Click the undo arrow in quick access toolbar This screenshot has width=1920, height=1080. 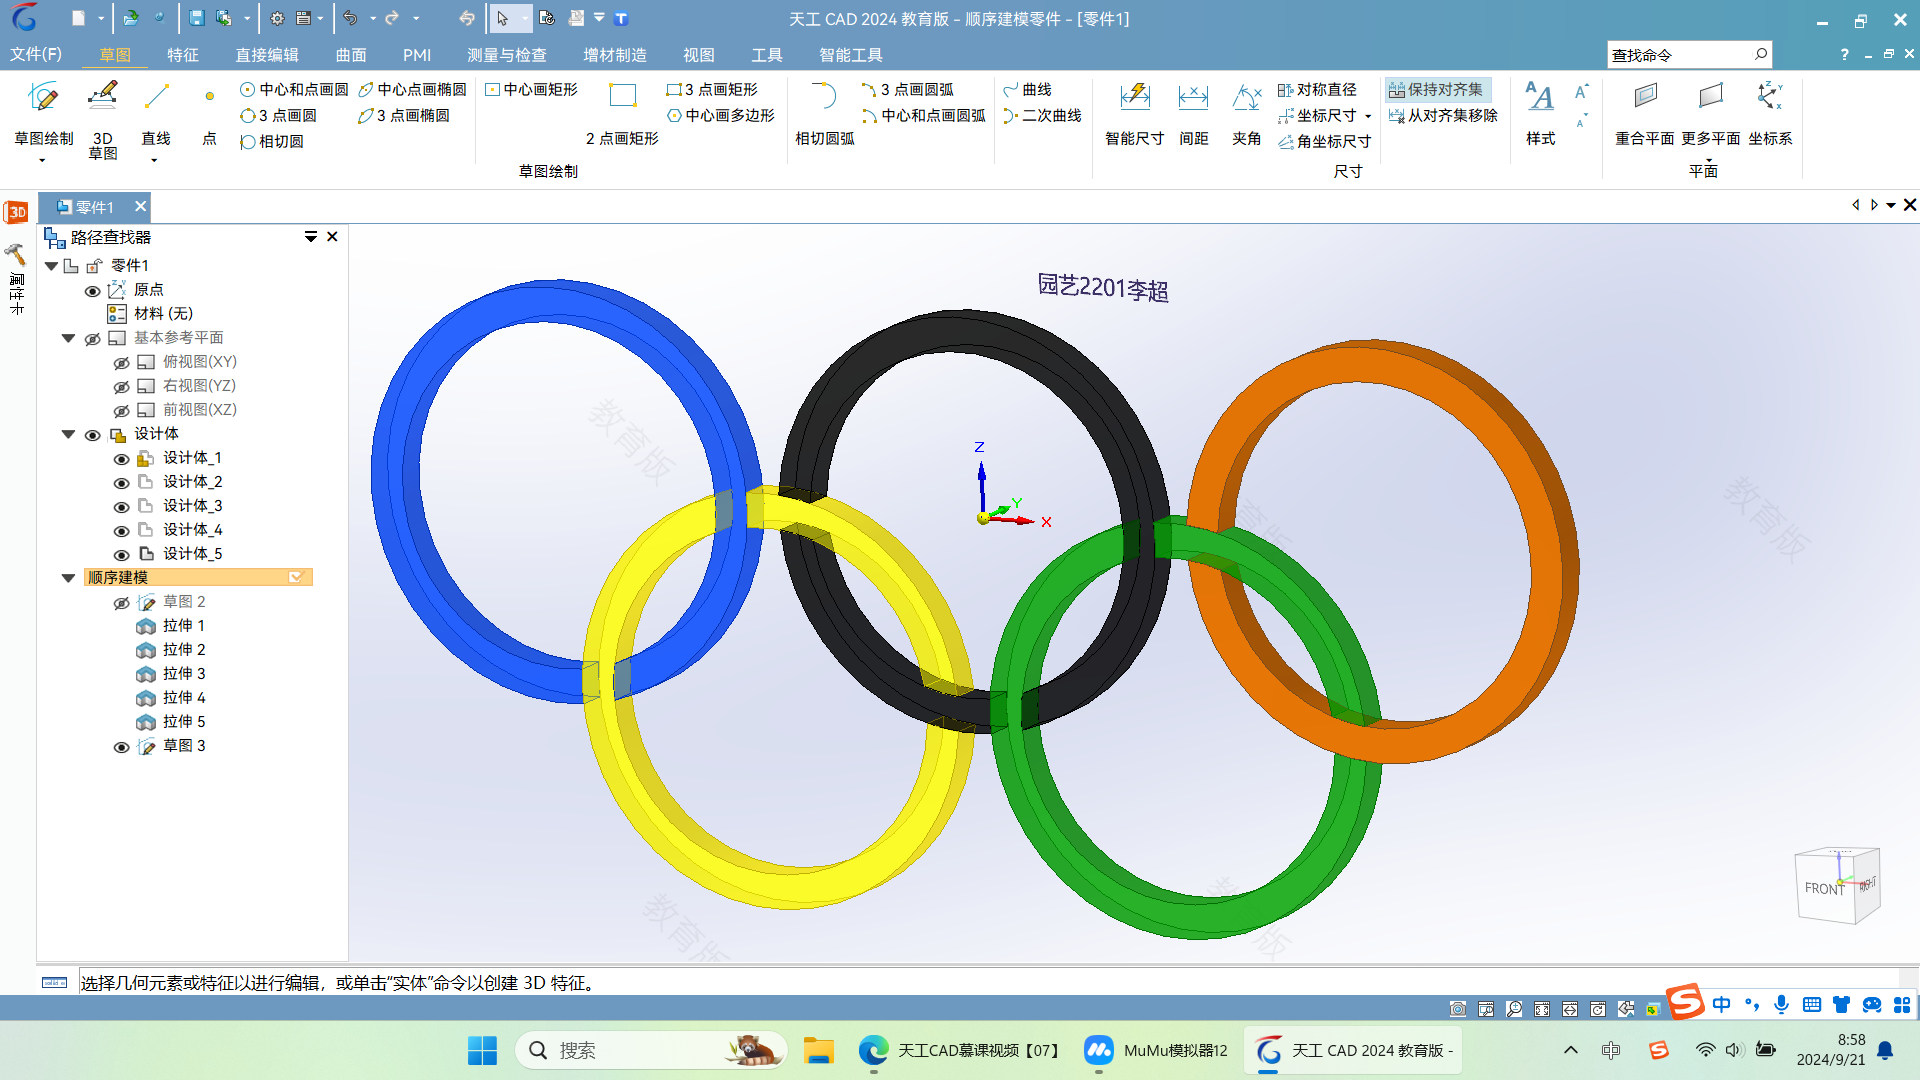click(350, 18)
